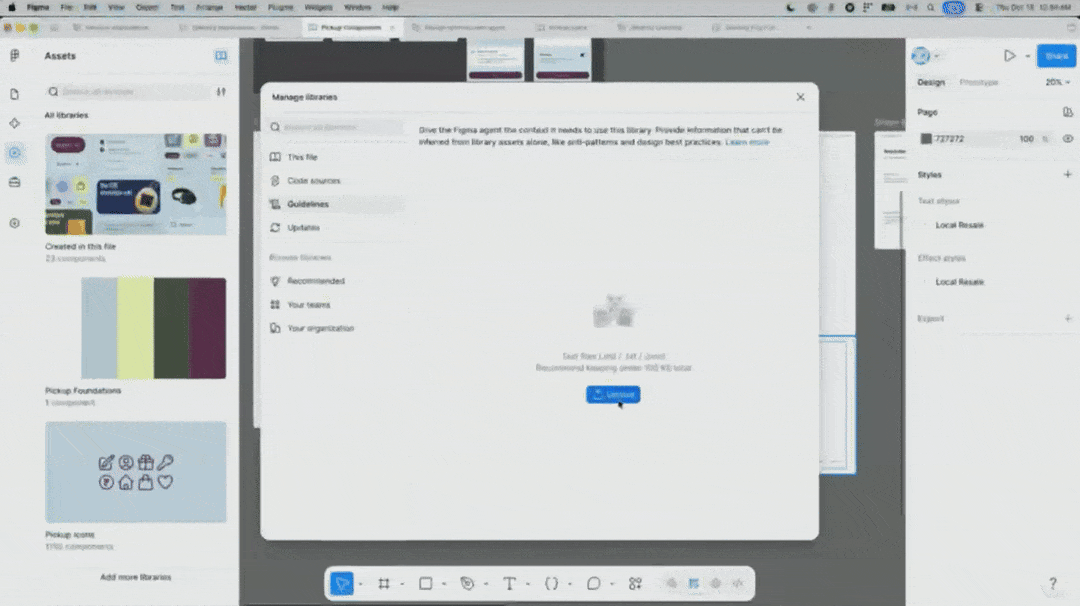
Task: Click the blue Share button
Action: [x=1056, y=56]
